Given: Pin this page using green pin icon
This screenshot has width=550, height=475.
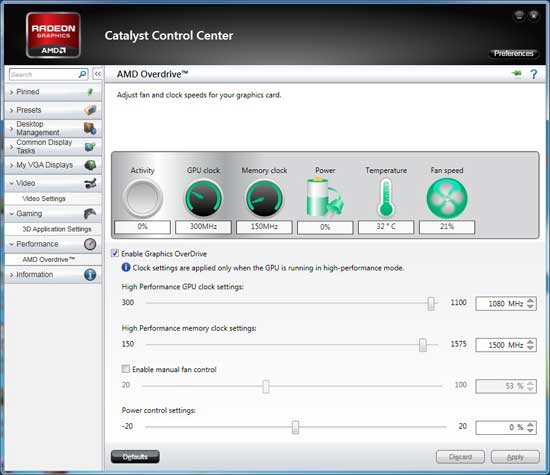Looking at the screenshot, I should (517, 74).
